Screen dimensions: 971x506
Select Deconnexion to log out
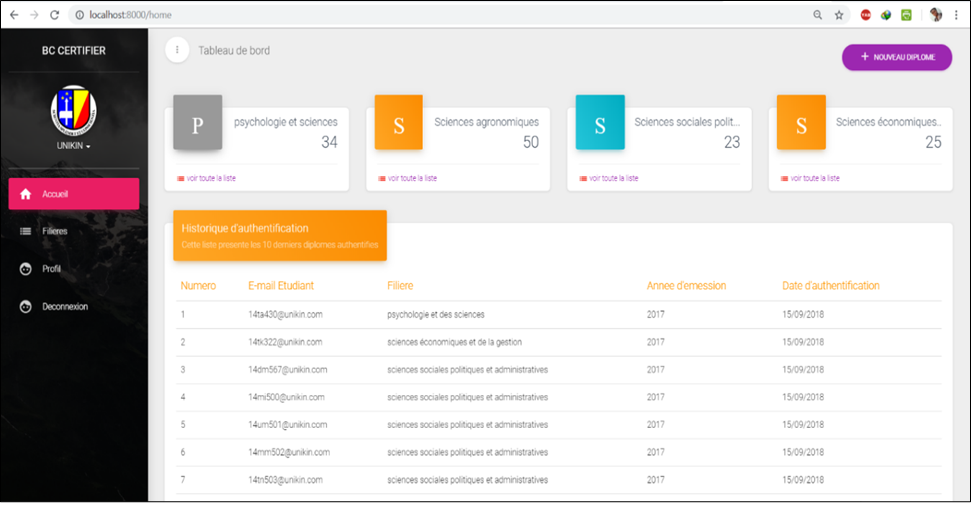coord(65,307)
